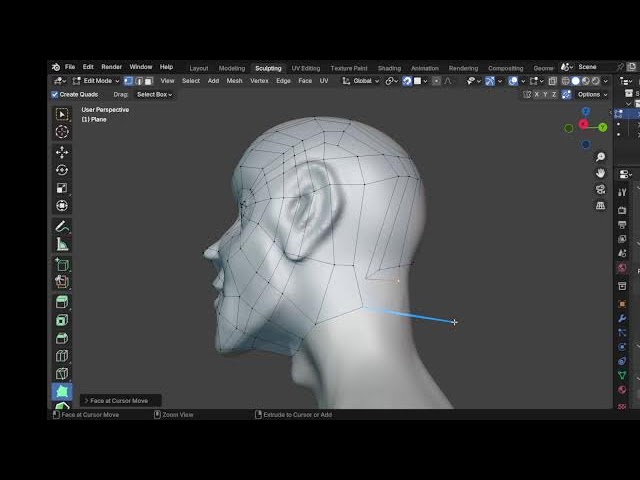
Task: Open the Render menu
Action: click(x=111, y=67)
